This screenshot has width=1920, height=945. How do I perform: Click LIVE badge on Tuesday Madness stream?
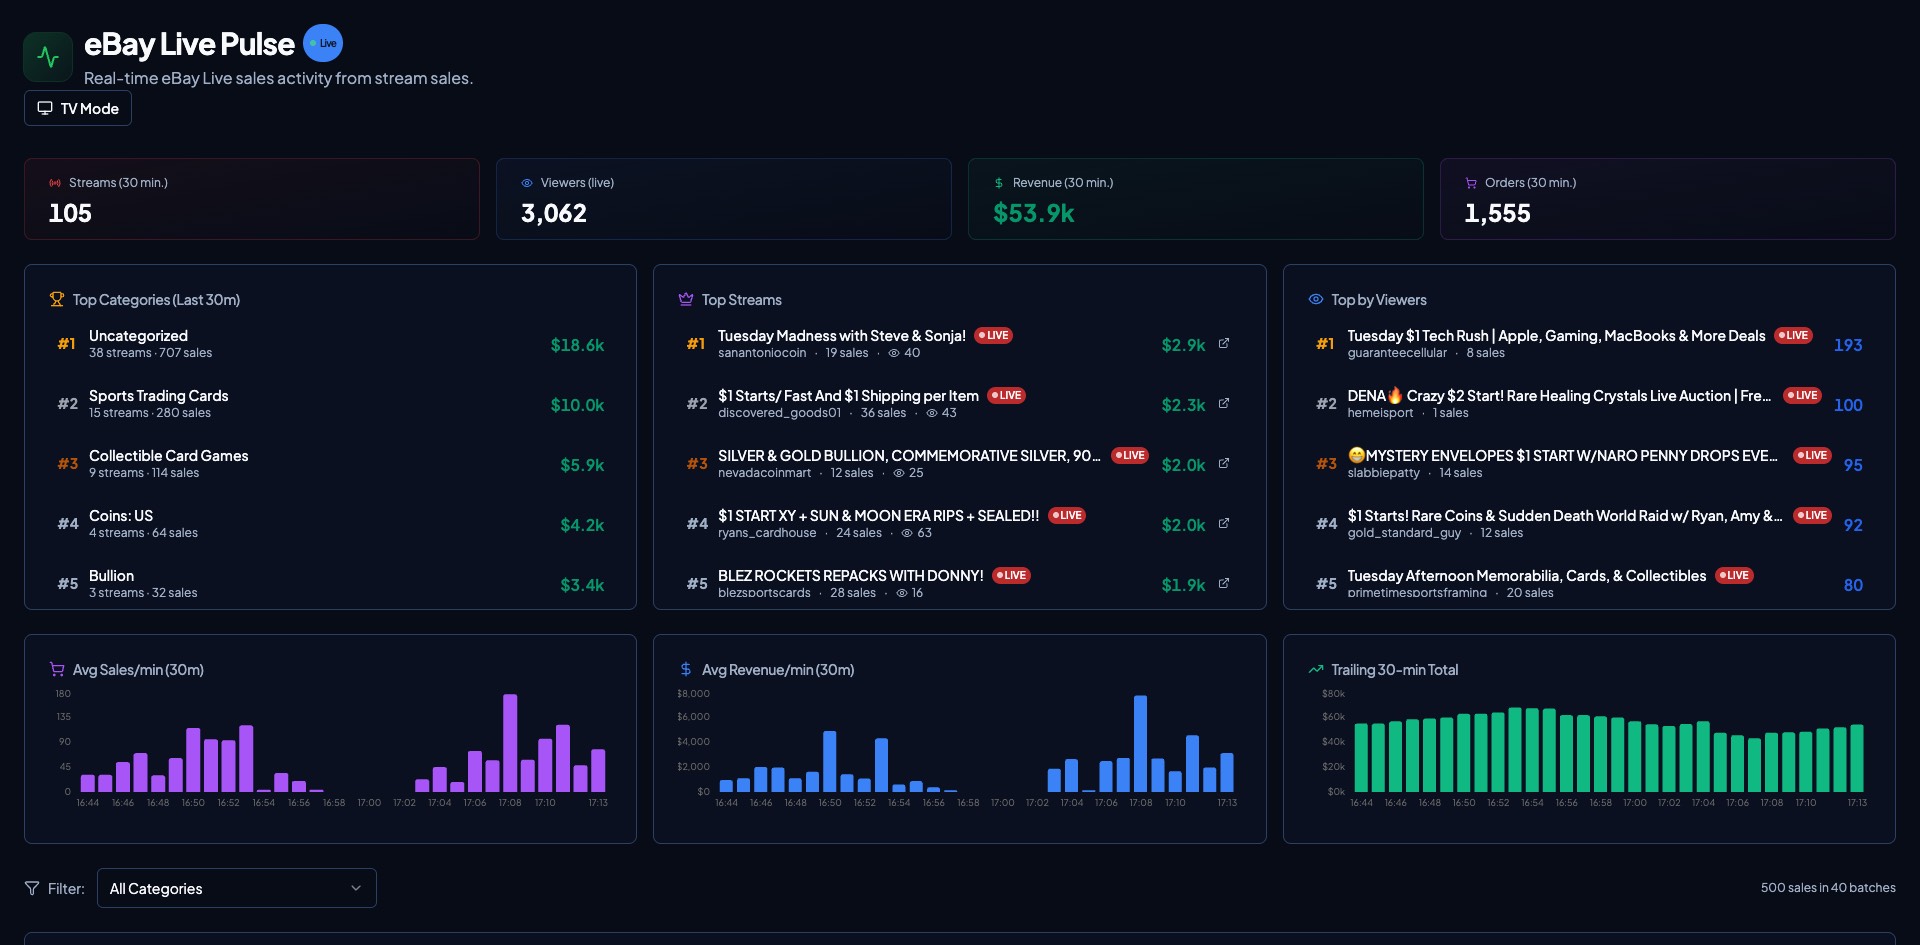pyautogui.click(x=993, y=336)
